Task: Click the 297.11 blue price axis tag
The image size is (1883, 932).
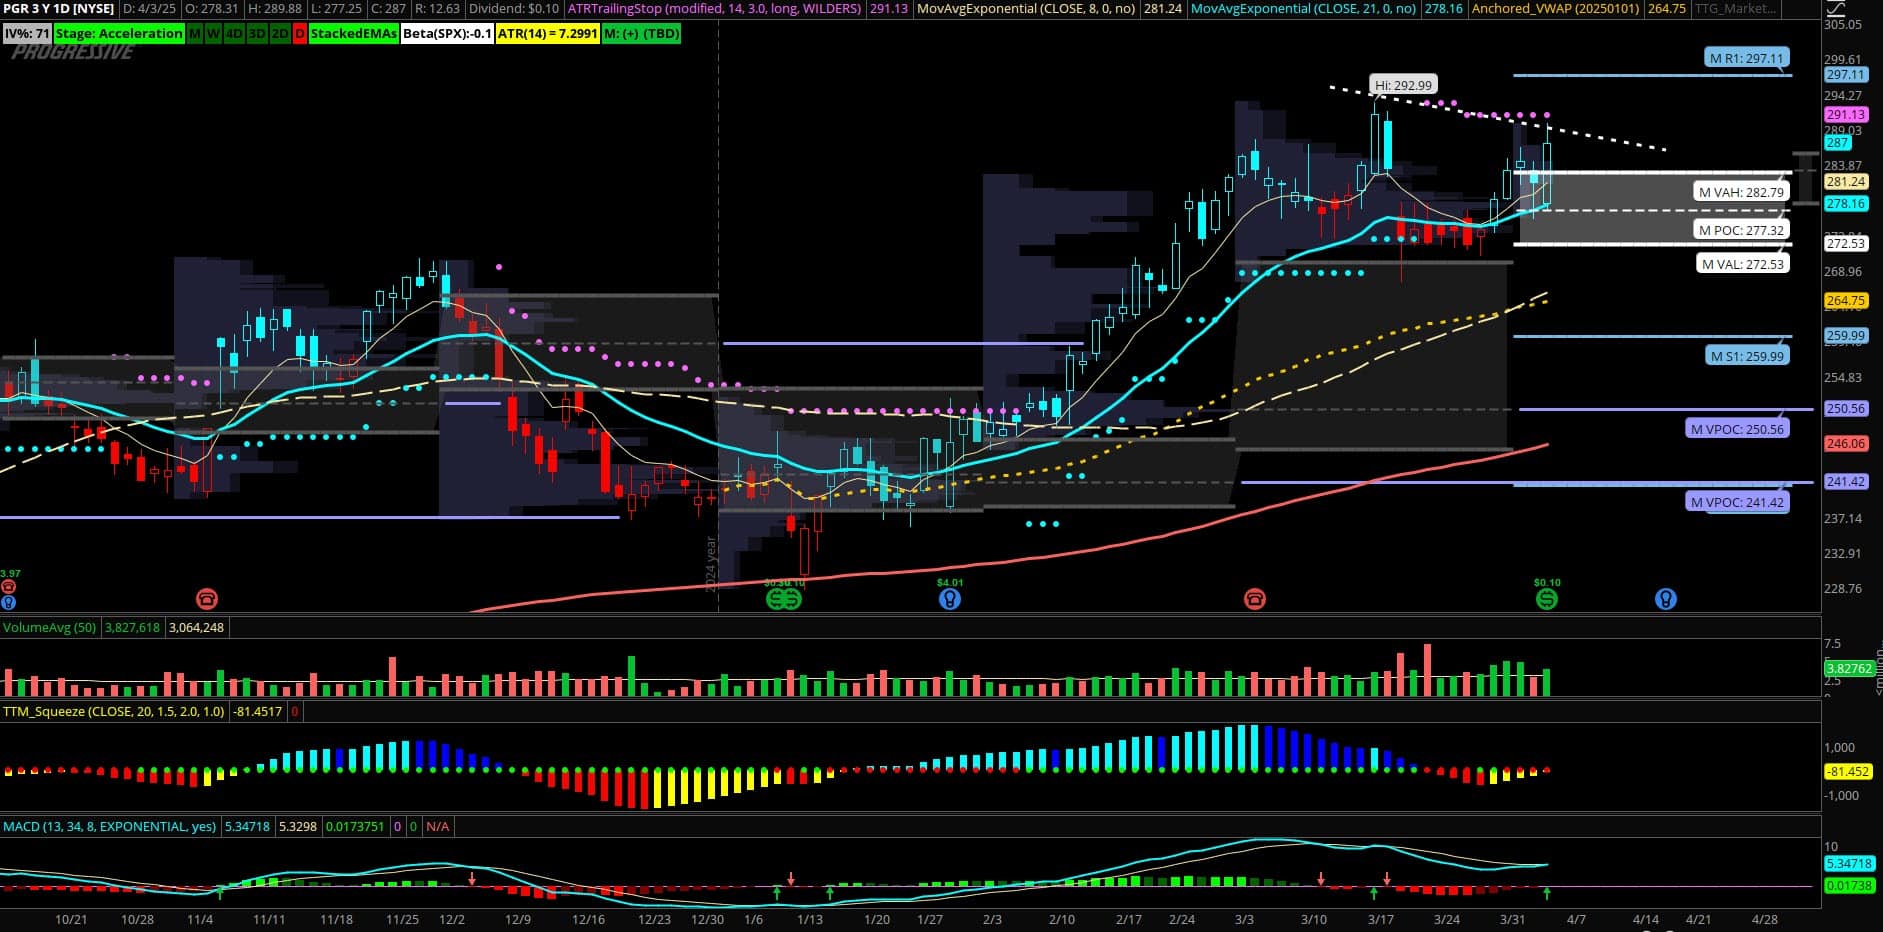Action: point(1846,74)
